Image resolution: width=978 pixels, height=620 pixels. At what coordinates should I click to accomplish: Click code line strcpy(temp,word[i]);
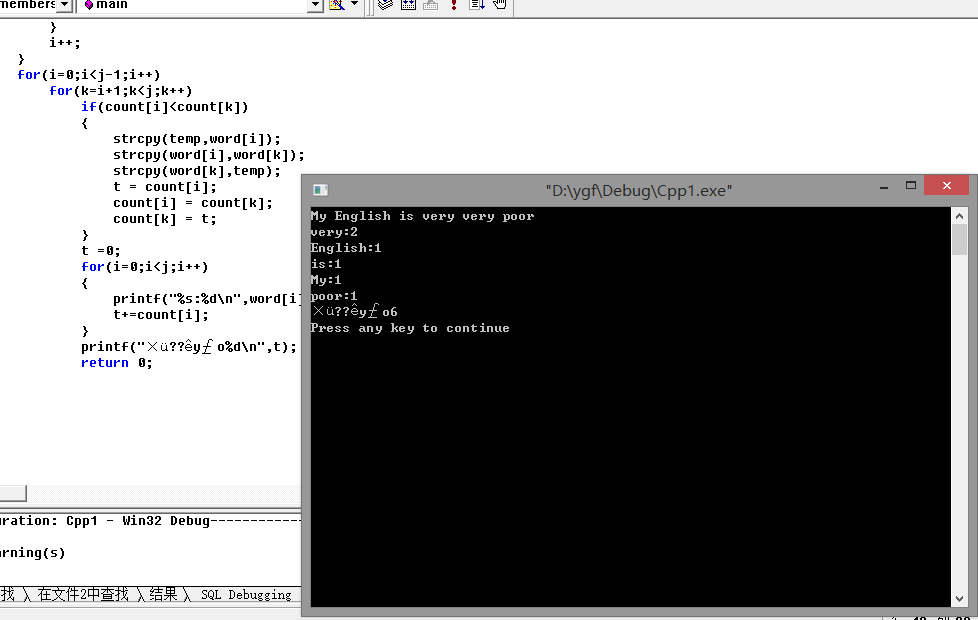tap(196, 139)
